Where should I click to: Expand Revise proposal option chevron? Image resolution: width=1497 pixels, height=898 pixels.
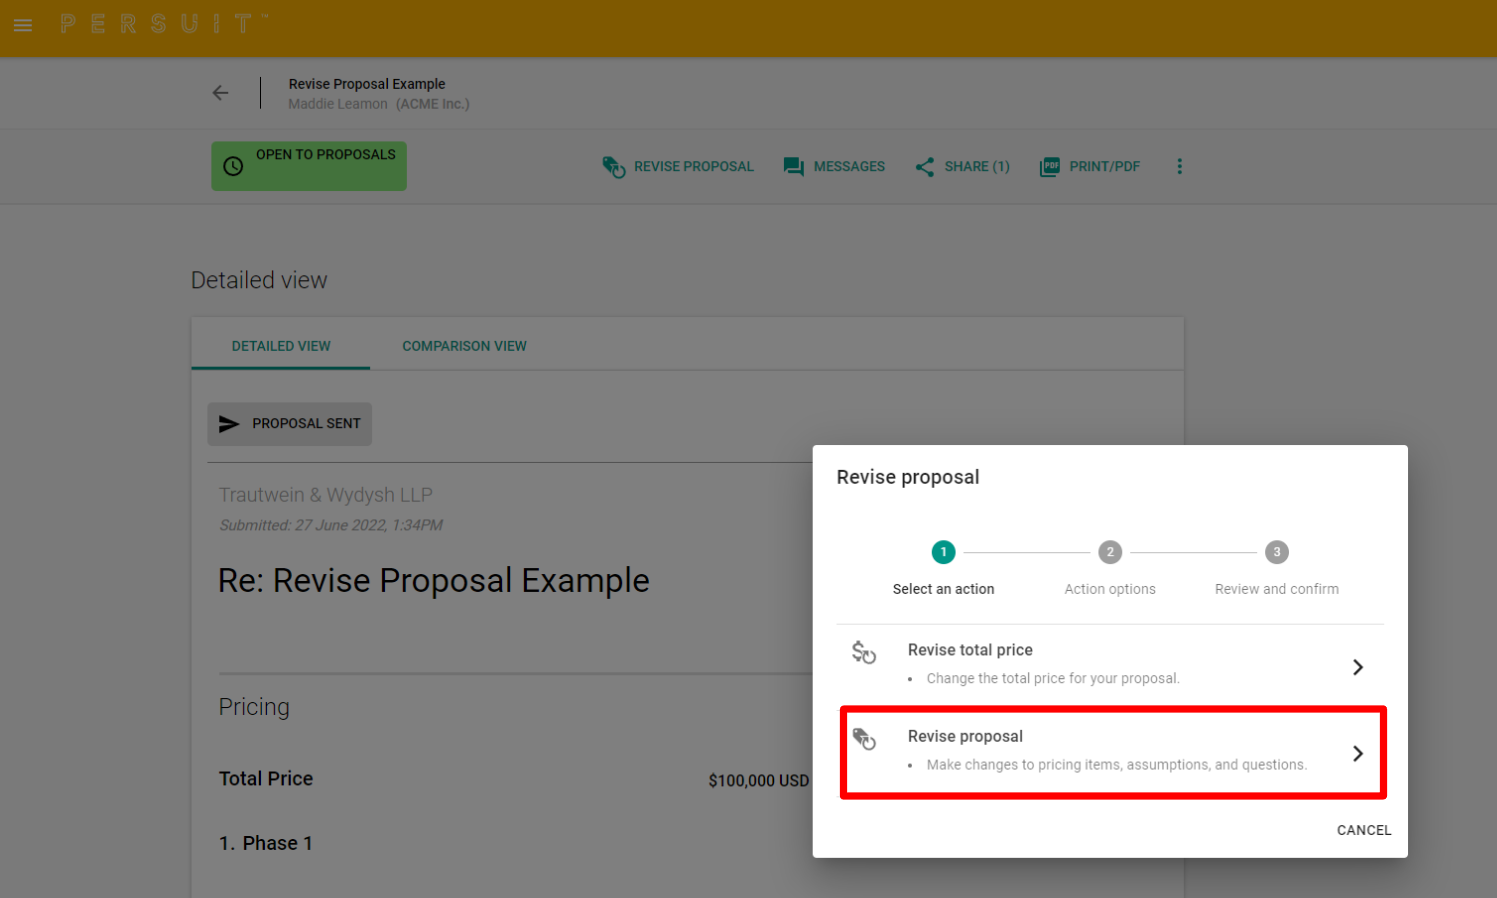[1357, 753]
